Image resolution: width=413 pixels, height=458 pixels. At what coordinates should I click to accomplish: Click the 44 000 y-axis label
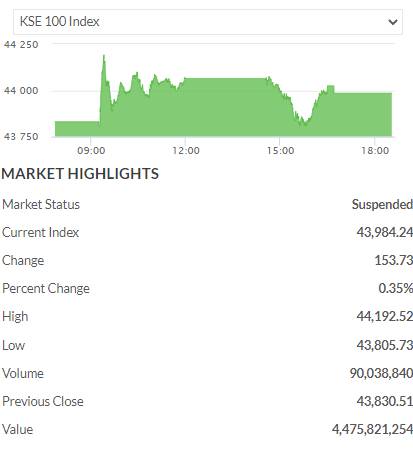(21, 91)
